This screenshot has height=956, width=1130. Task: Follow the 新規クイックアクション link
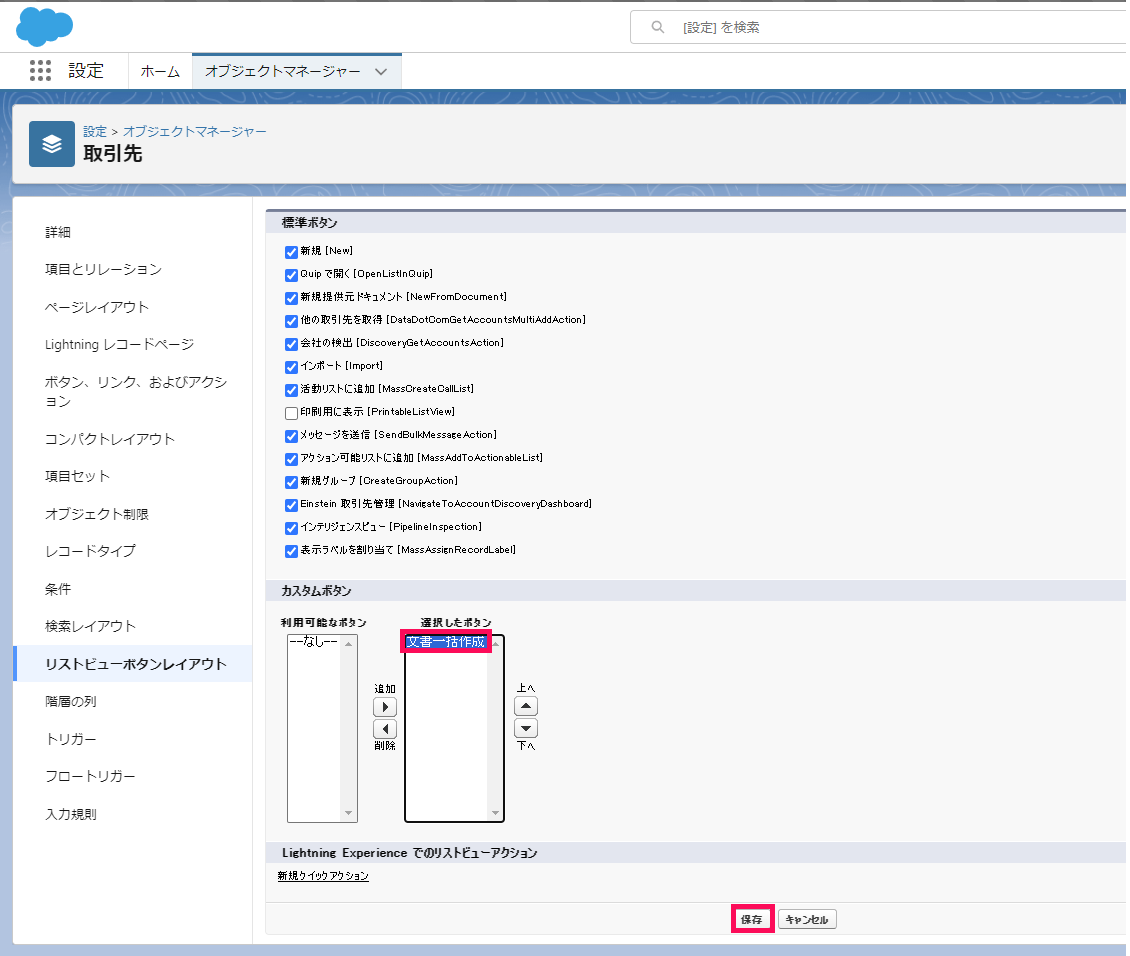point(324,876)
